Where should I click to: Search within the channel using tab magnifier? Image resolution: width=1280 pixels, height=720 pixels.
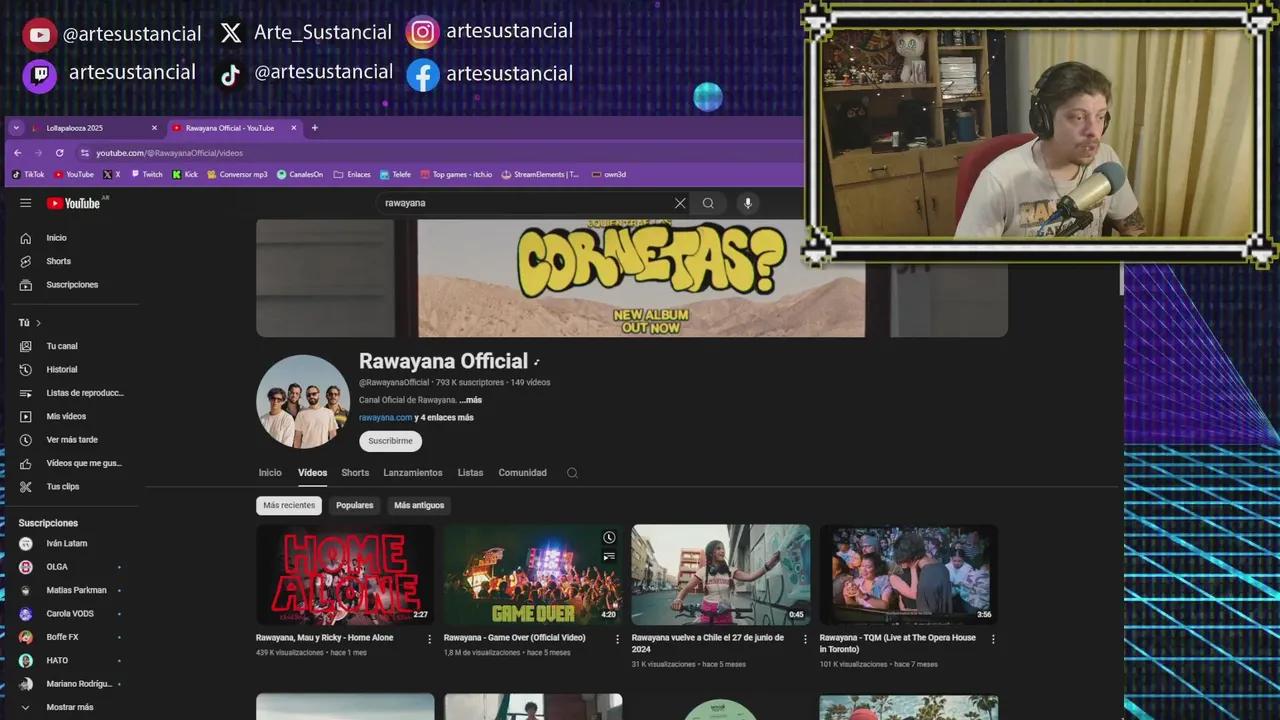[x=572, y=473]
